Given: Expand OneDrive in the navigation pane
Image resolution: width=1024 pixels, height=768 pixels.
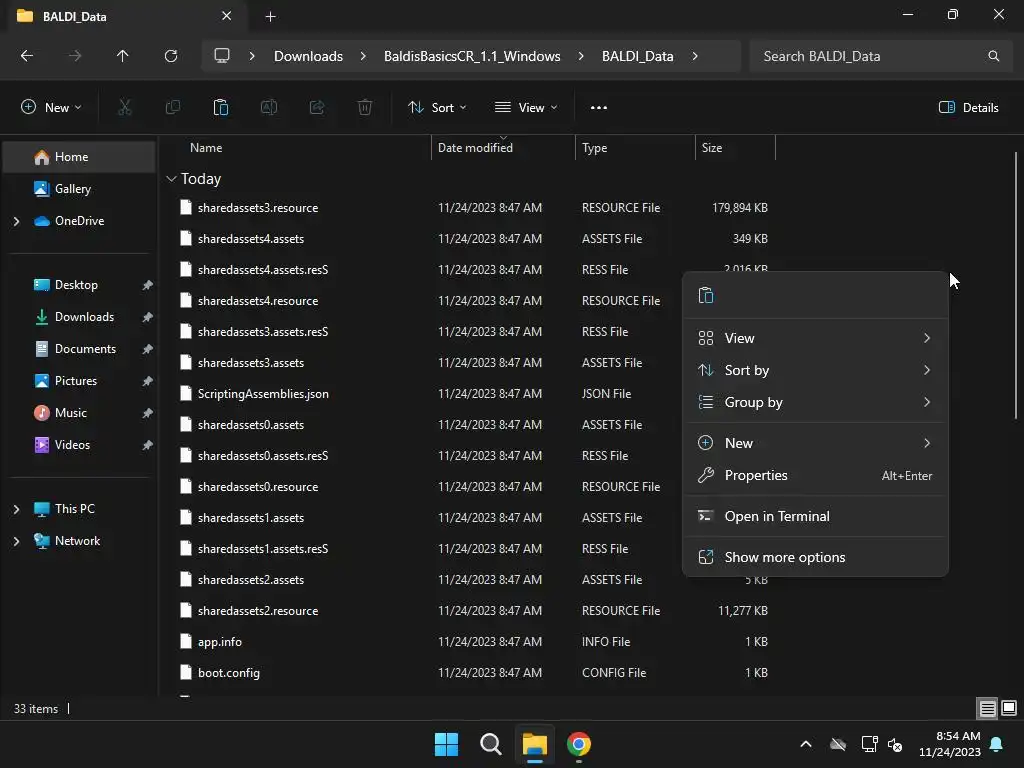Looking at the screenshot, I should click(x=16, y=221).
